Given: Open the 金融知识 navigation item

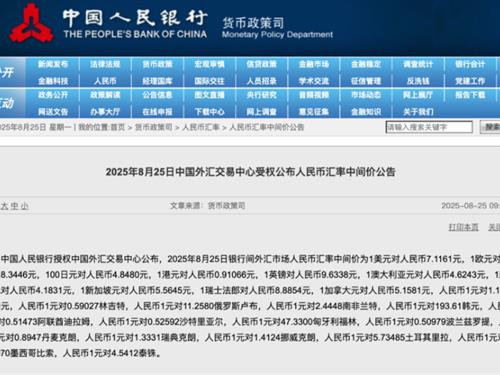Looking at the screenshot, I should coord(366,112).
